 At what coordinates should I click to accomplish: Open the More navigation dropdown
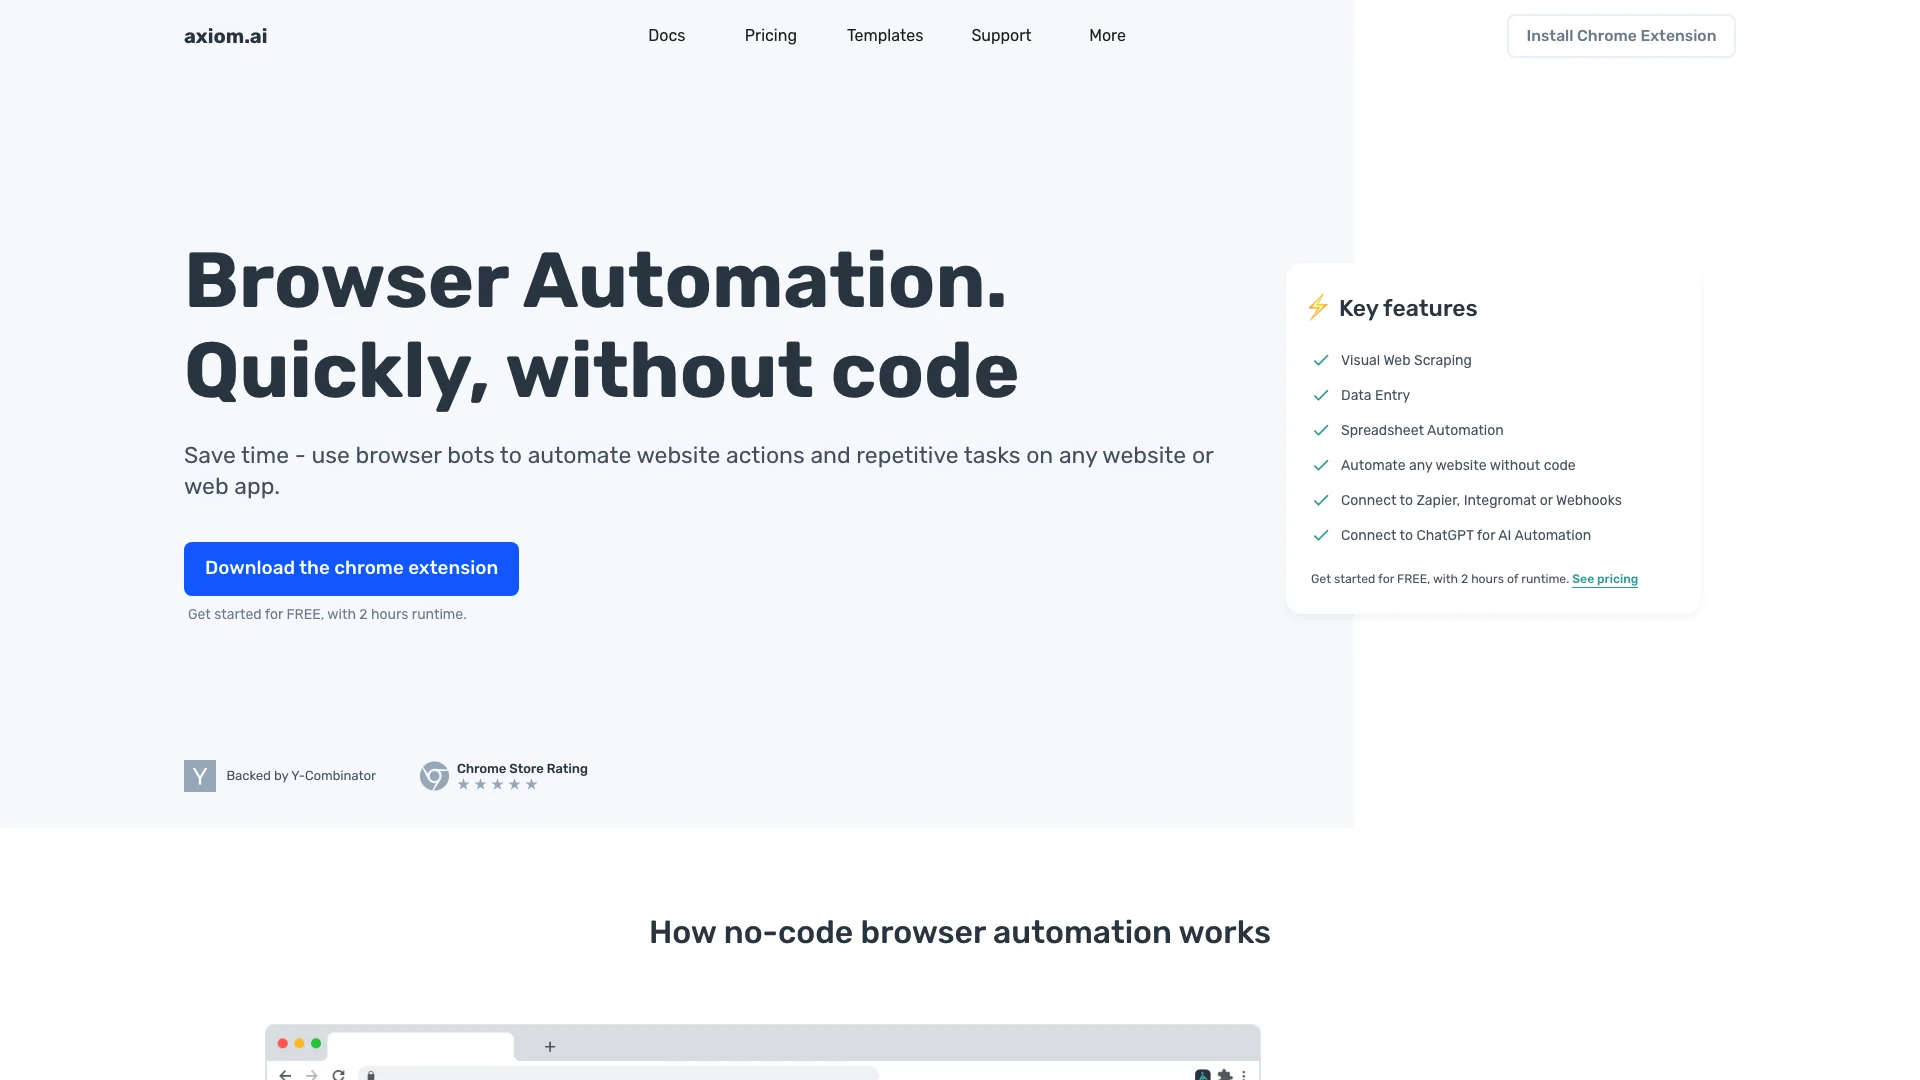(x=1106, y=36)
